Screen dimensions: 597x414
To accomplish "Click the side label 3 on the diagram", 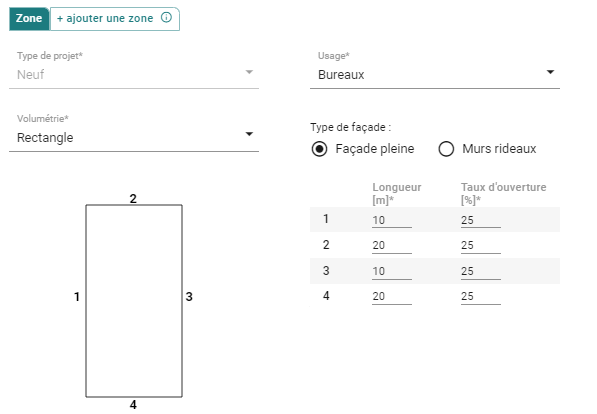I will click(189, 297).
